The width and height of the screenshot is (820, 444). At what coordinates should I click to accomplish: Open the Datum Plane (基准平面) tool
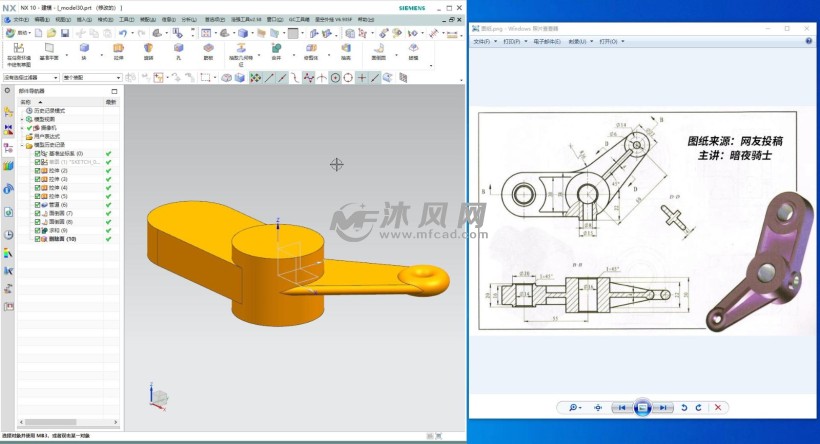click(49, 52)
